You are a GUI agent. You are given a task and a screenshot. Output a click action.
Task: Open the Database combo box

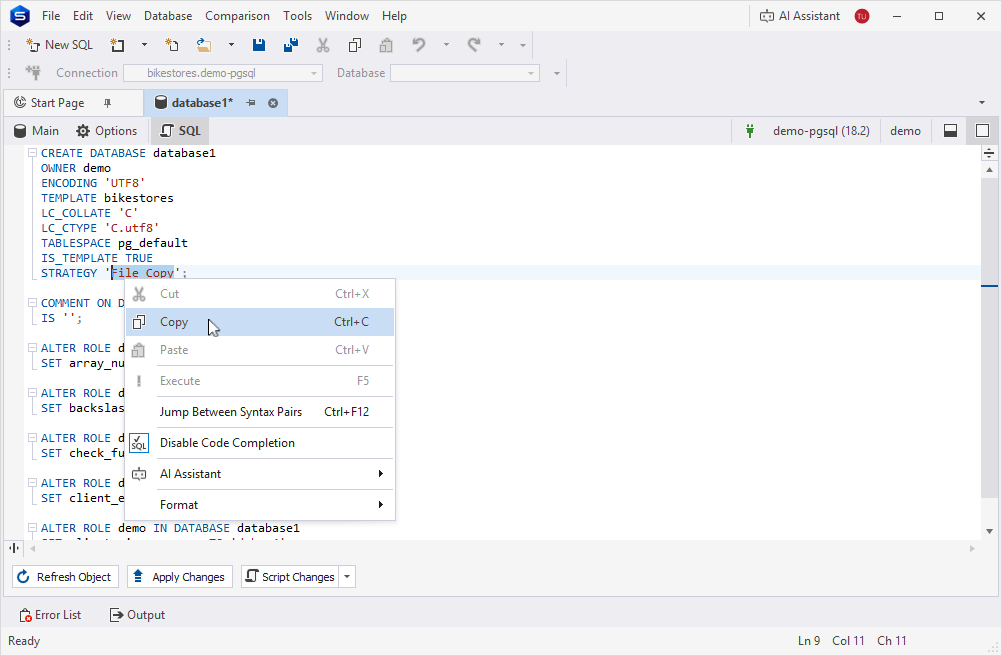(465, 73)
